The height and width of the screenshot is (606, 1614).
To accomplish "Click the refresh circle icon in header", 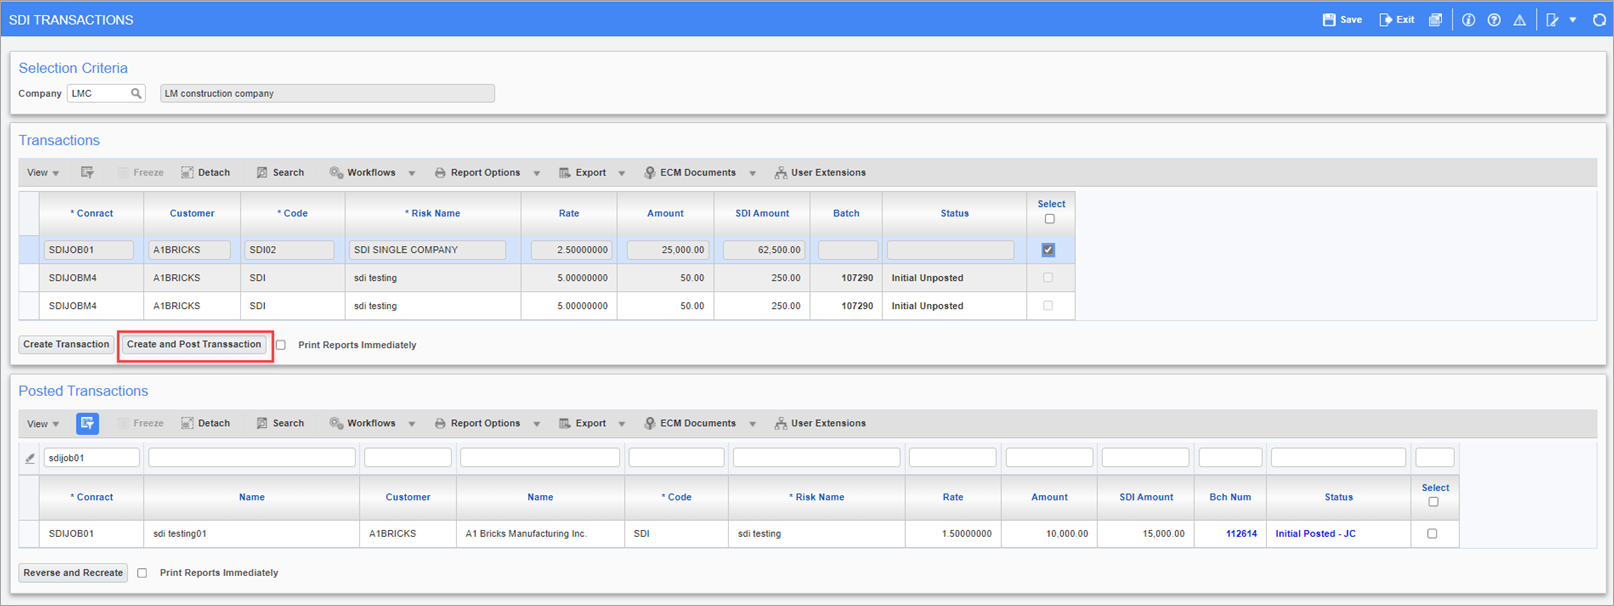I will (1599, 19).
